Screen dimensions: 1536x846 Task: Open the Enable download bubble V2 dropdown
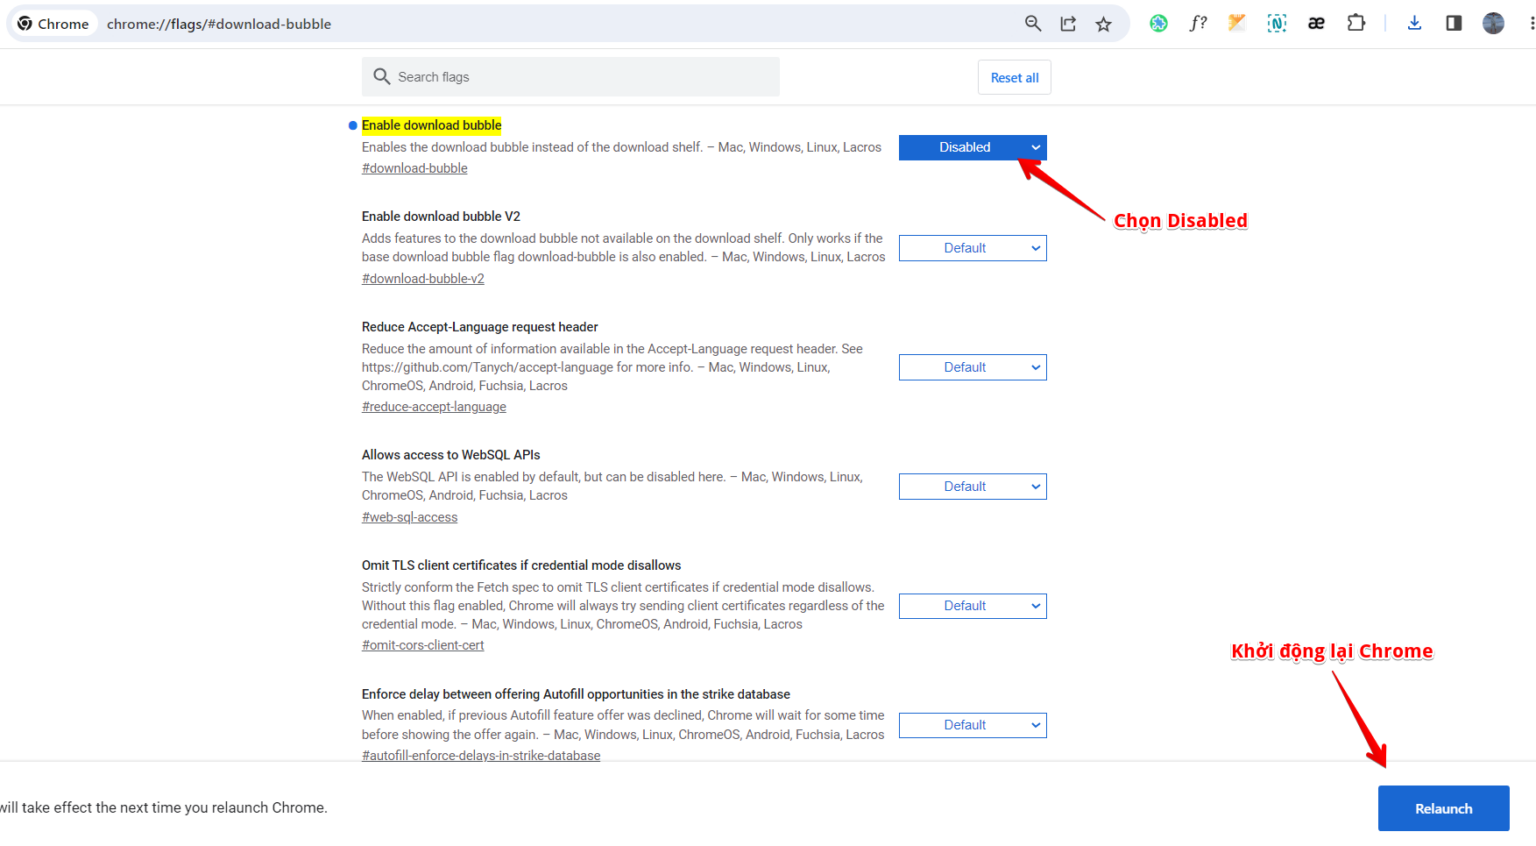tap(971, 248)
